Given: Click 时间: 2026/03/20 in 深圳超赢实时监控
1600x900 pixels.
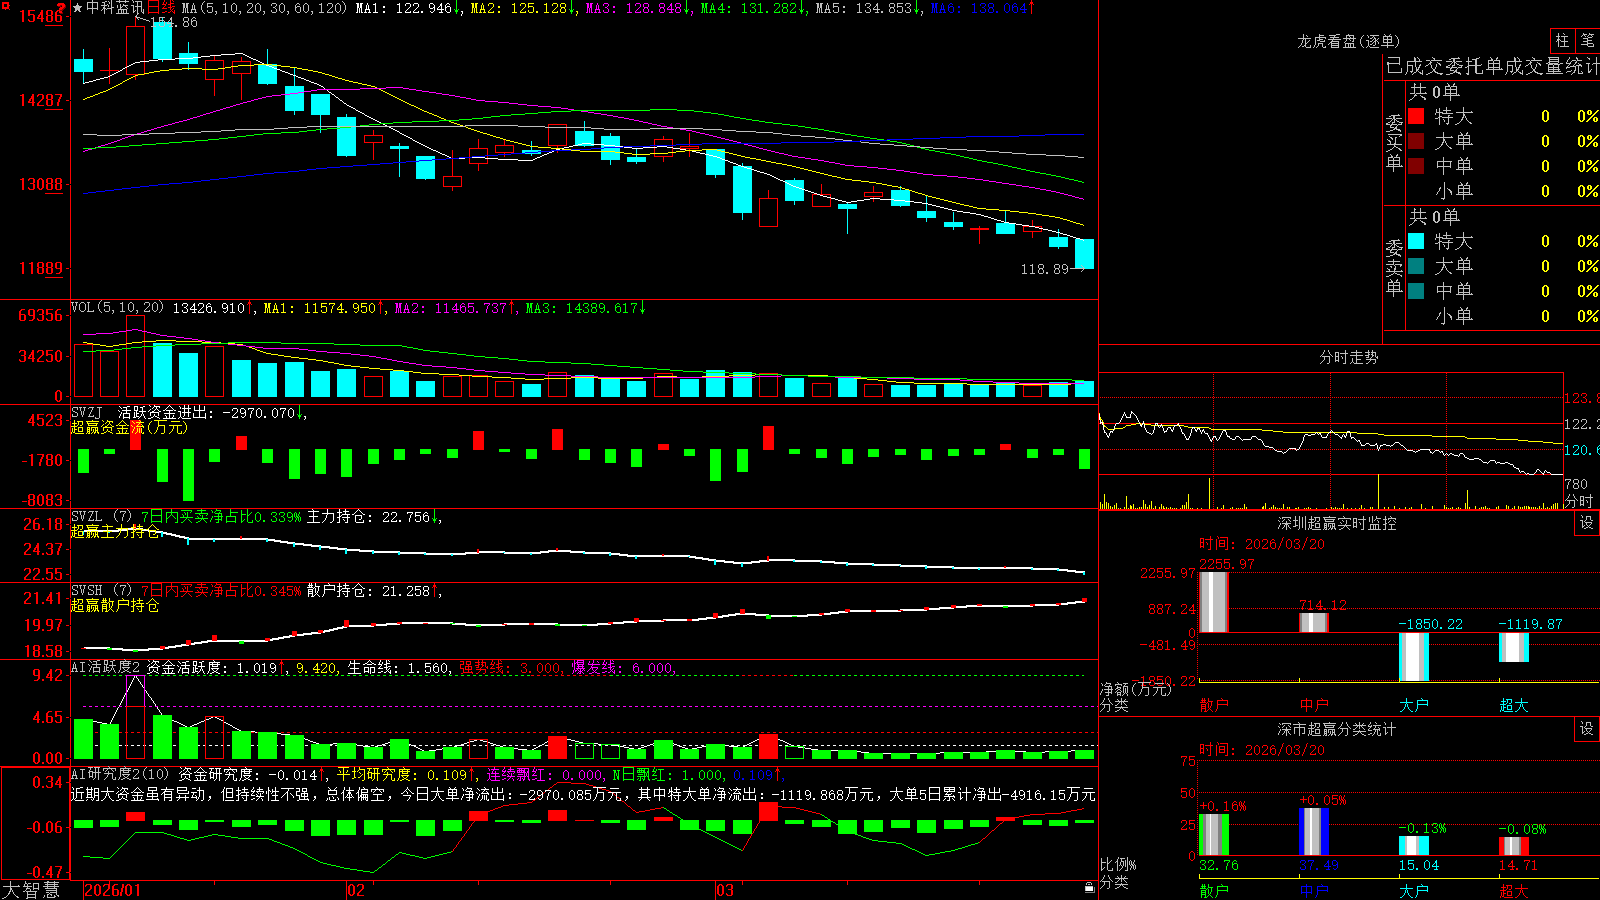Looking at the screenshot, I should point(1261,544).
